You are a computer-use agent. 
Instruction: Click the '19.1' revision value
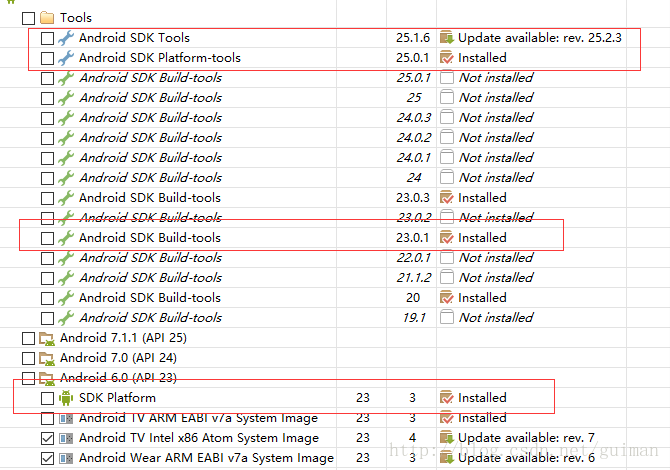[414, 318]
